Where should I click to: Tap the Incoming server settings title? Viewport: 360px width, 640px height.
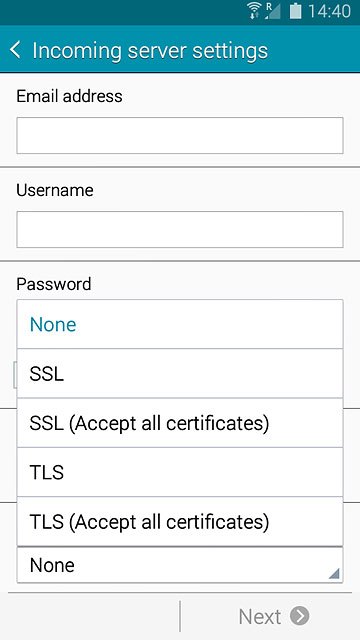click(150, 51)
